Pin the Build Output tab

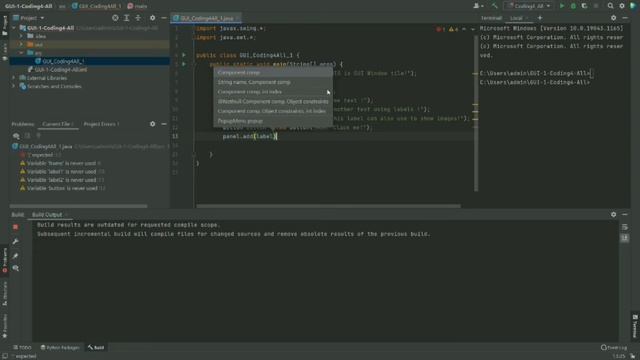coord(16,256)
